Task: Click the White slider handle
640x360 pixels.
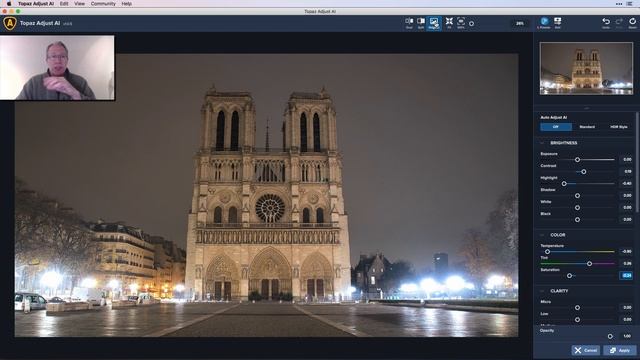Action: pos(577,208)
